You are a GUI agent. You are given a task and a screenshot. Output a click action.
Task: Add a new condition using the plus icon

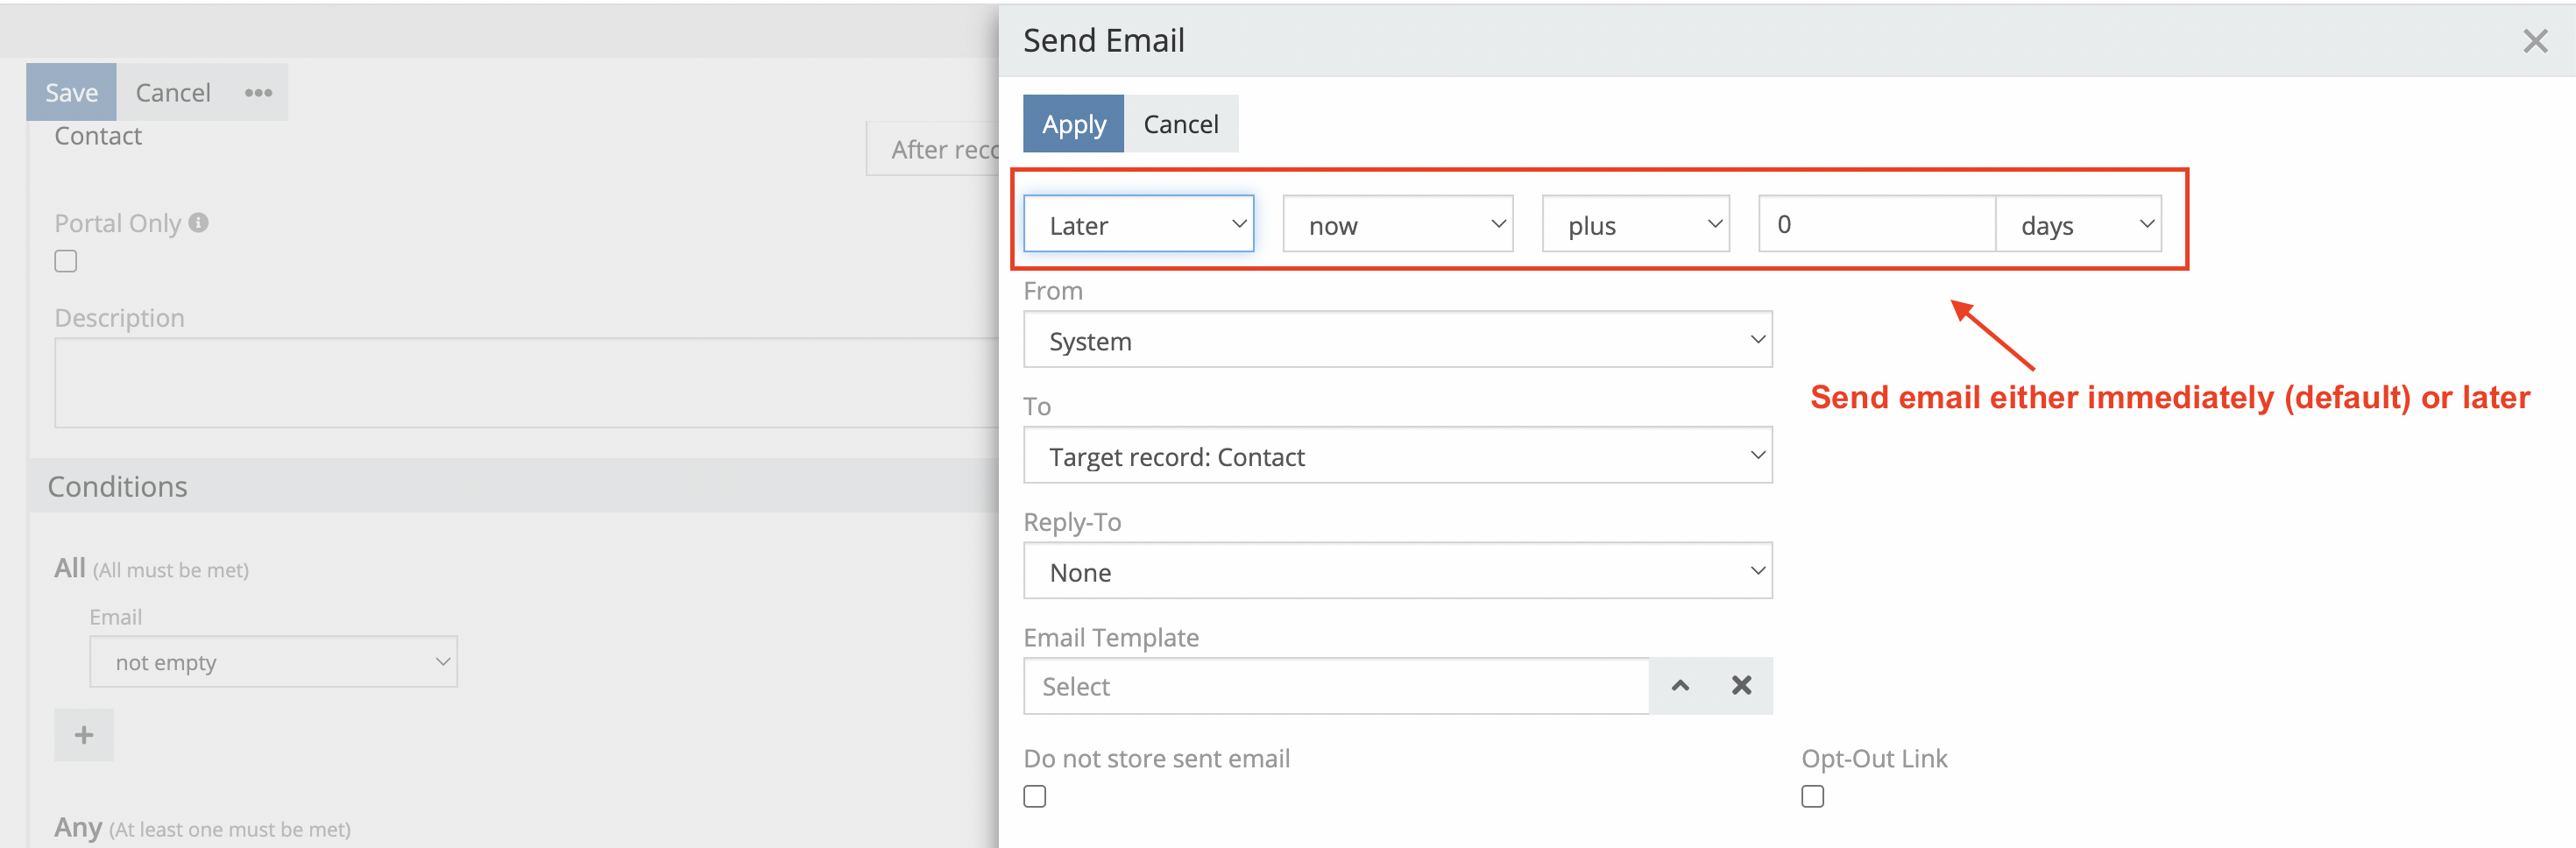coord(83,734)
